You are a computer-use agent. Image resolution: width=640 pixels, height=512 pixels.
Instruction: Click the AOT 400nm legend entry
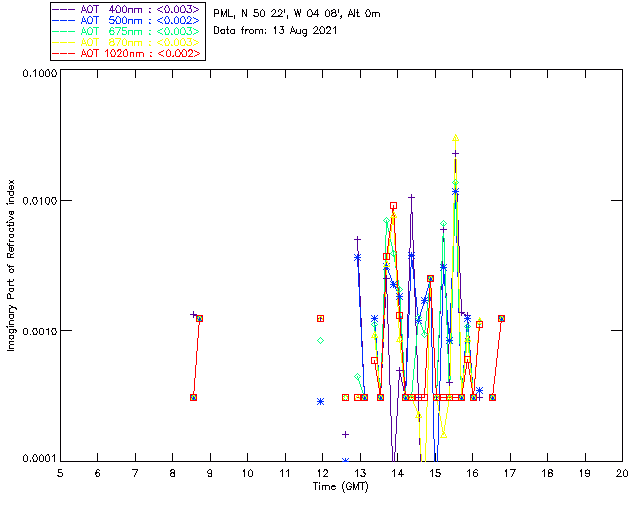pos(126,9)
